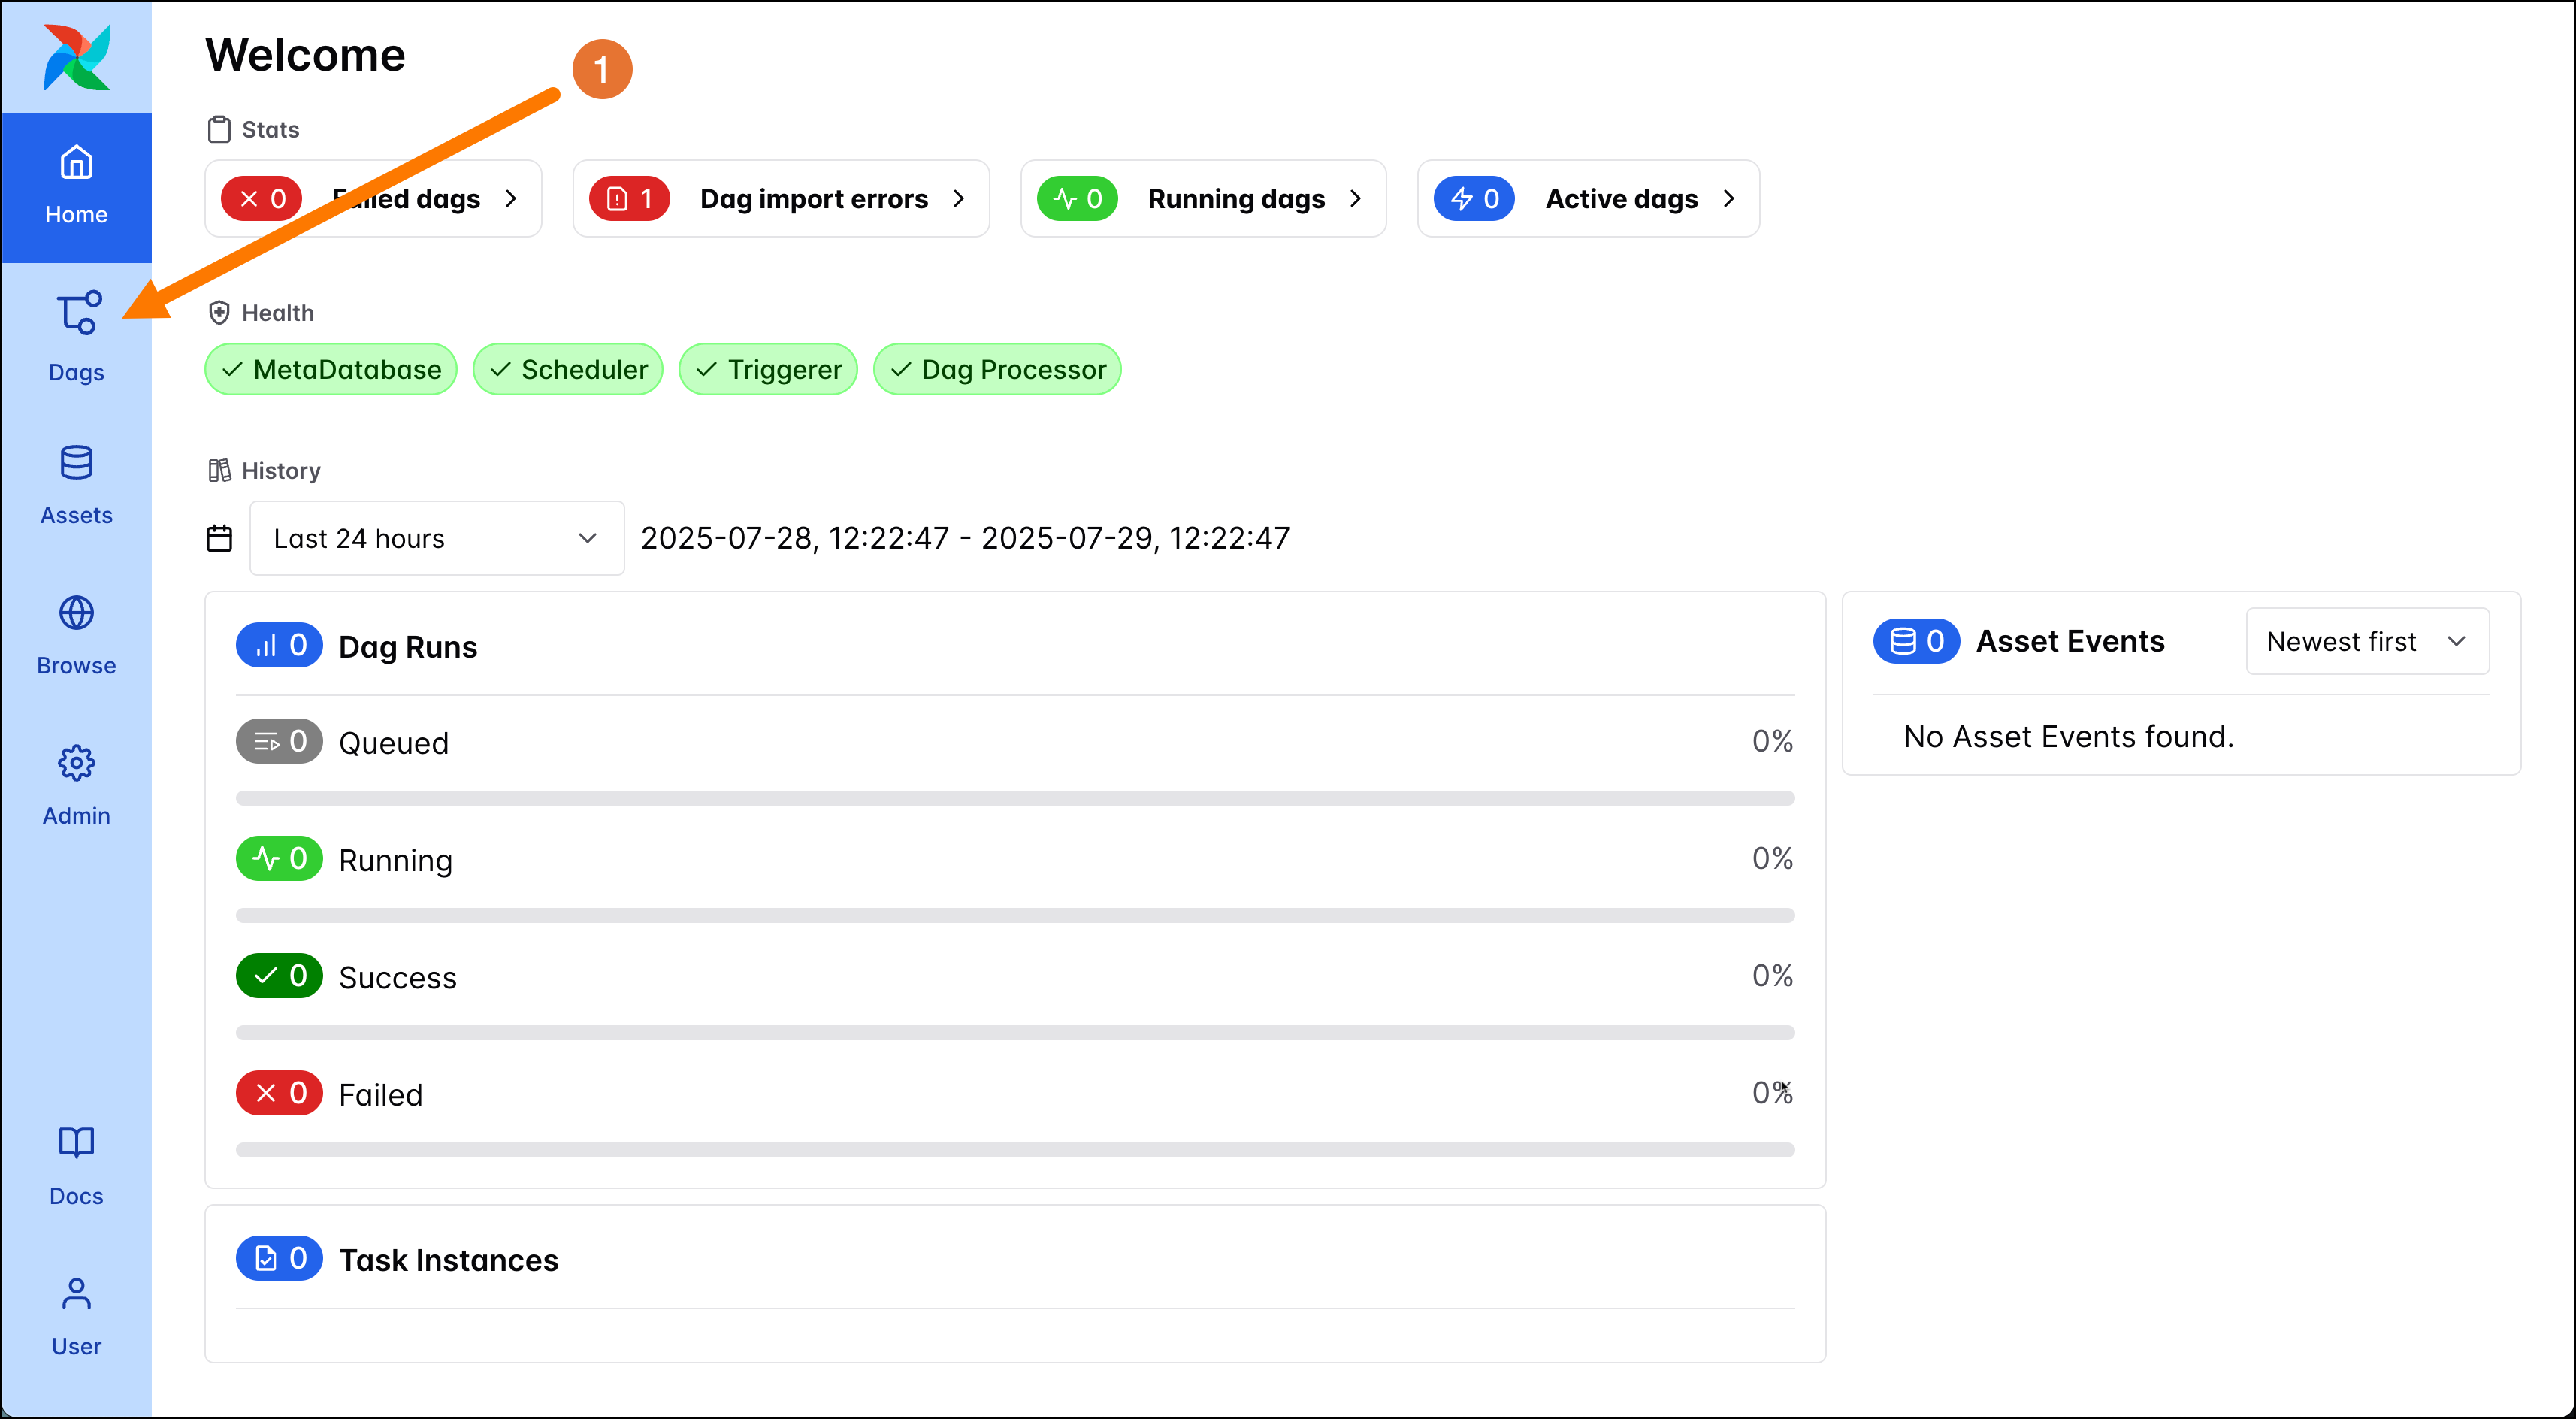Viewport: 2576px width, 1419px height.
Task: Open the Dags page from sidebar
Action: 76,337
